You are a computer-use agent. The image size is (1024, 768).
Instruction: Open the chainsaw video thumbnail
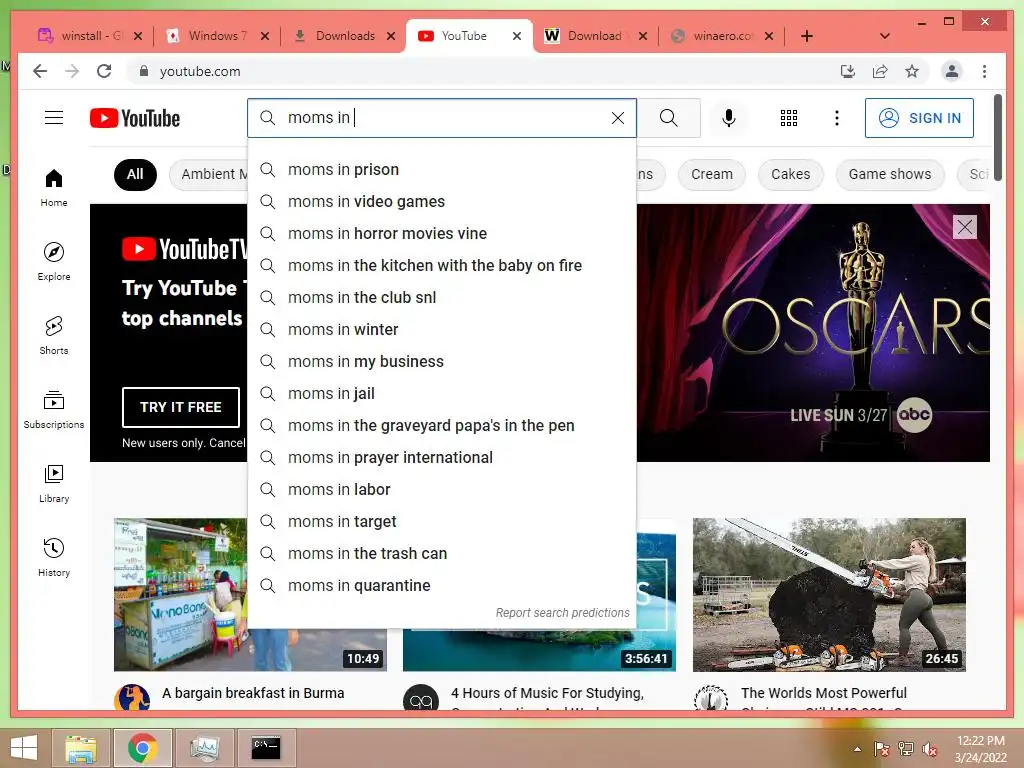(829, 594)
